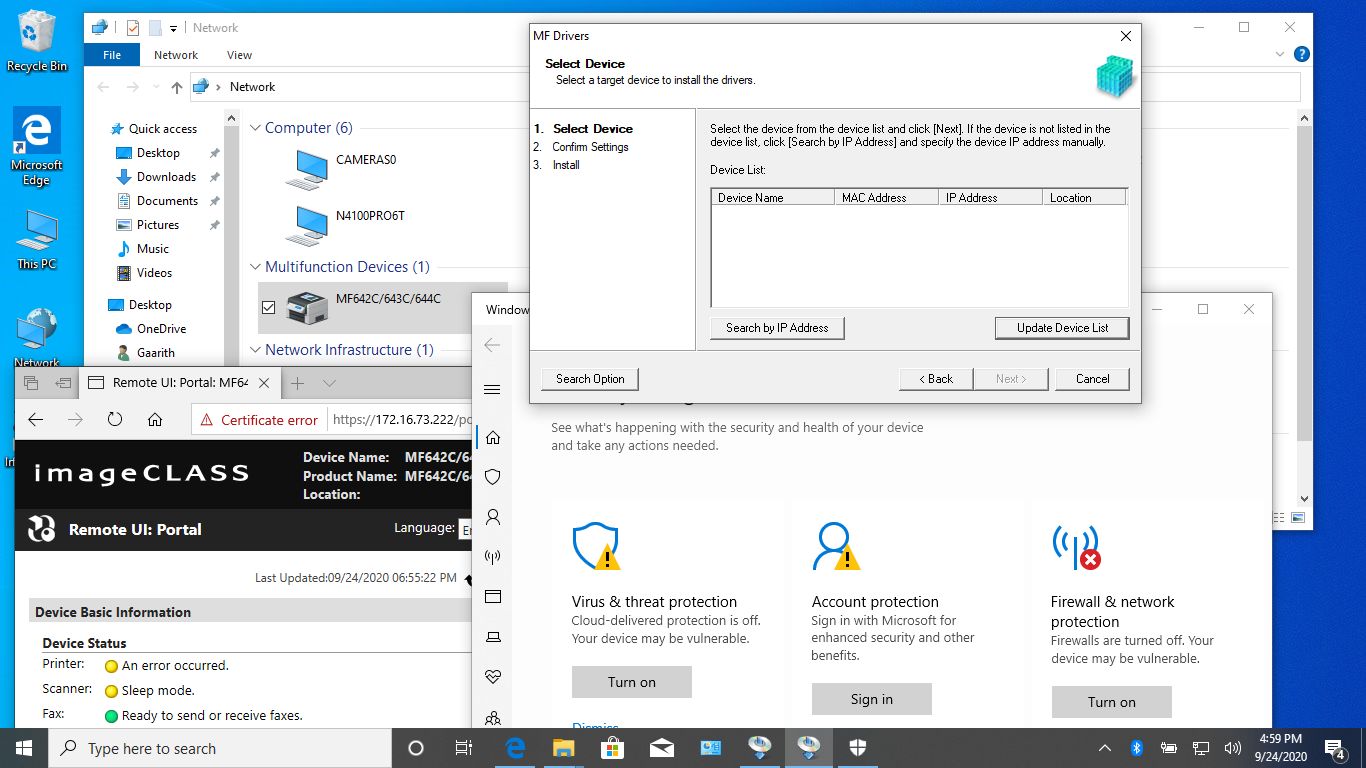
Task: Click the Certificate error warning in address bar
Action: [x=258, y=419]
